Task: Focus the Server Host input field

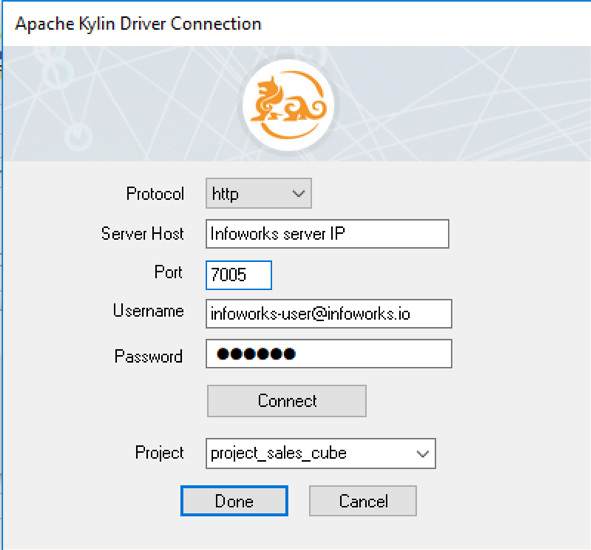Action: (x=327, y=234)
